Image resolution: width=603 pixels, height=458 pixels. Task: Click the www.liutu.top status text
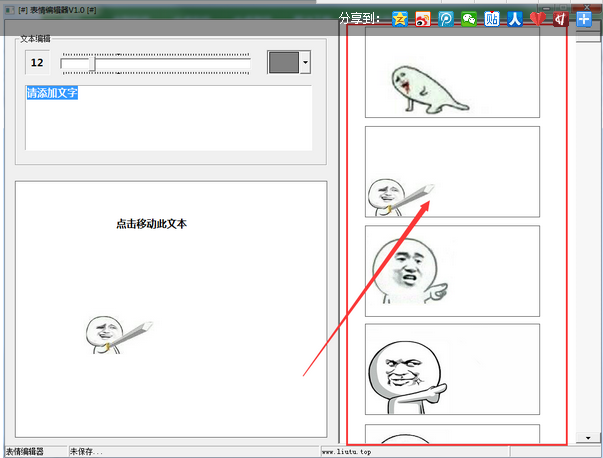coord(346,452)
